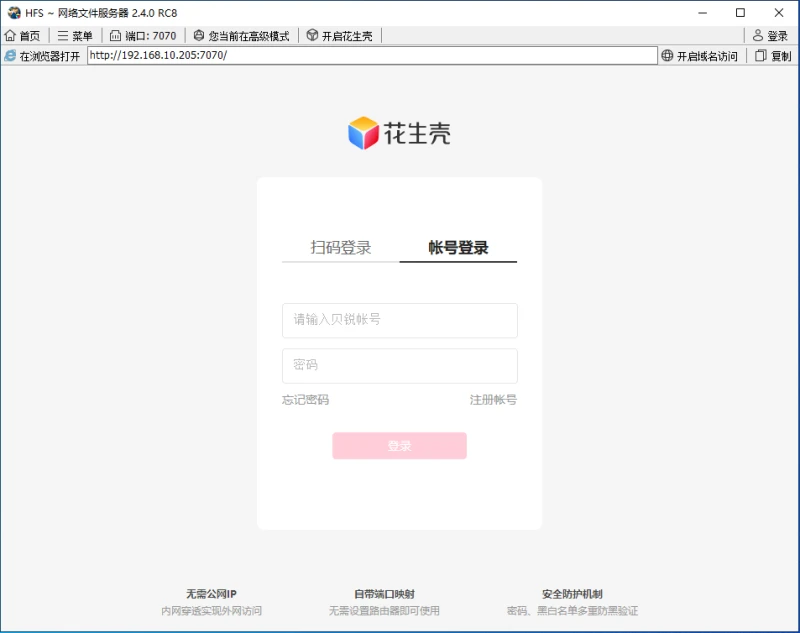This screenshot has height=633, width=800.
Task: Switch to the 扫码登录 tab
Action: [341, 248]
